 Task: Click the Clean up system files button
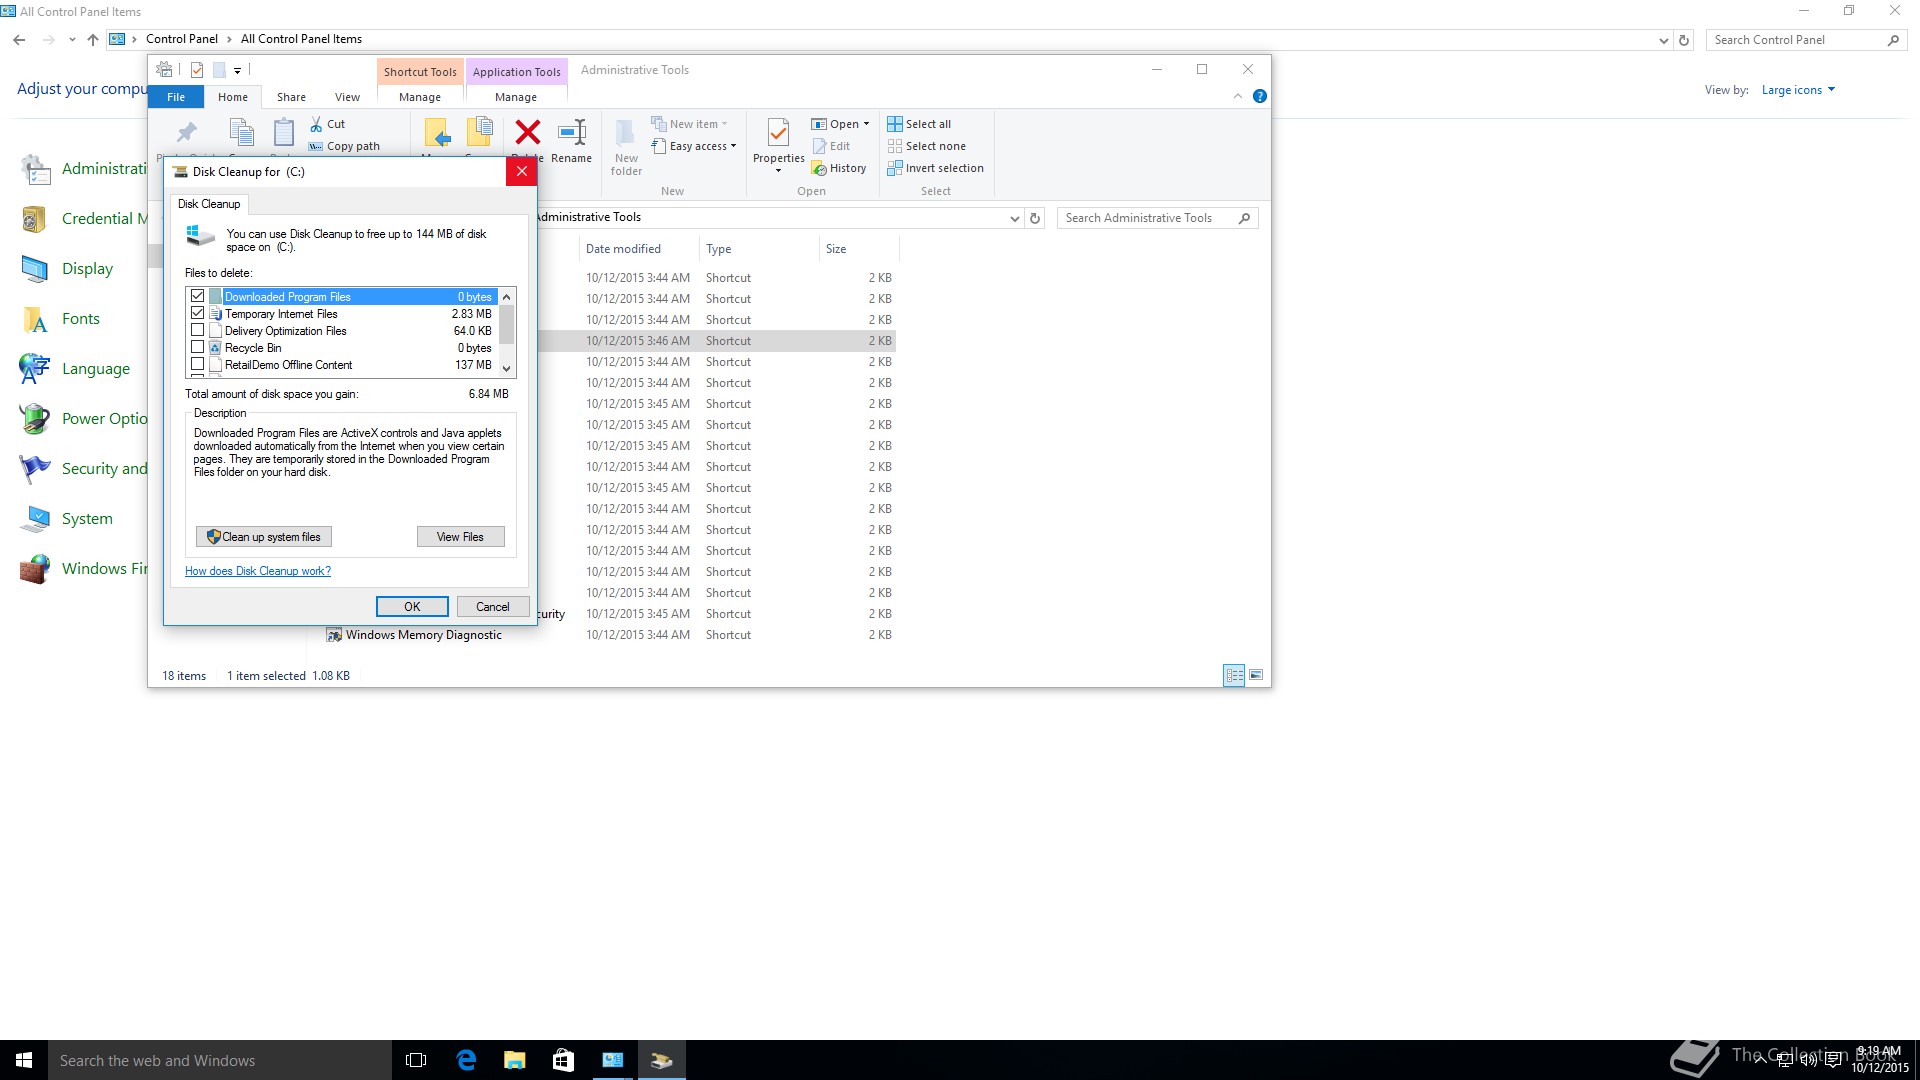(x=264, y=537)
